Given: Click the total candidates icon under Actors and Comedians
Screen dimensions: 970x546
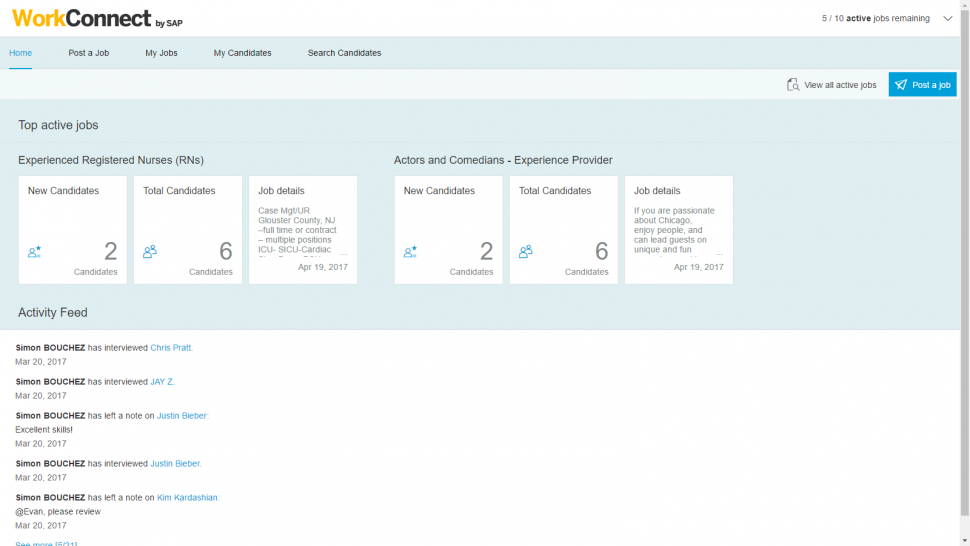Looking at the screenshot, I should (x=525, y=251).
